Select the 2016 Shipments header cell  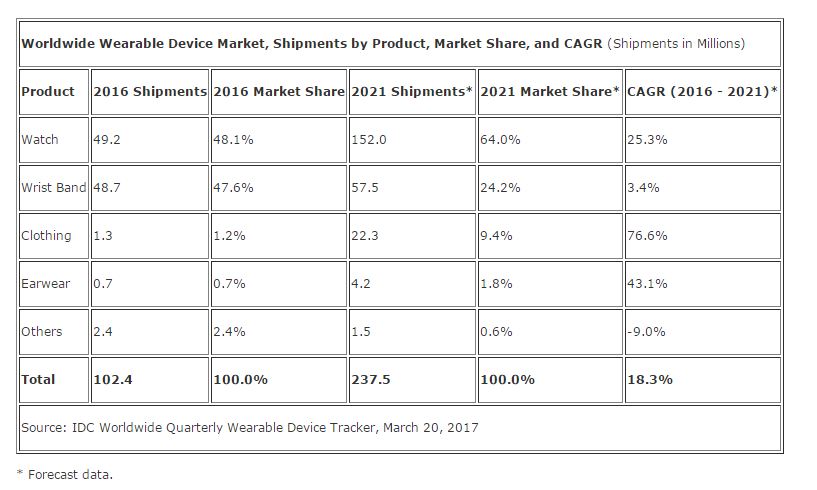point(150,91)
